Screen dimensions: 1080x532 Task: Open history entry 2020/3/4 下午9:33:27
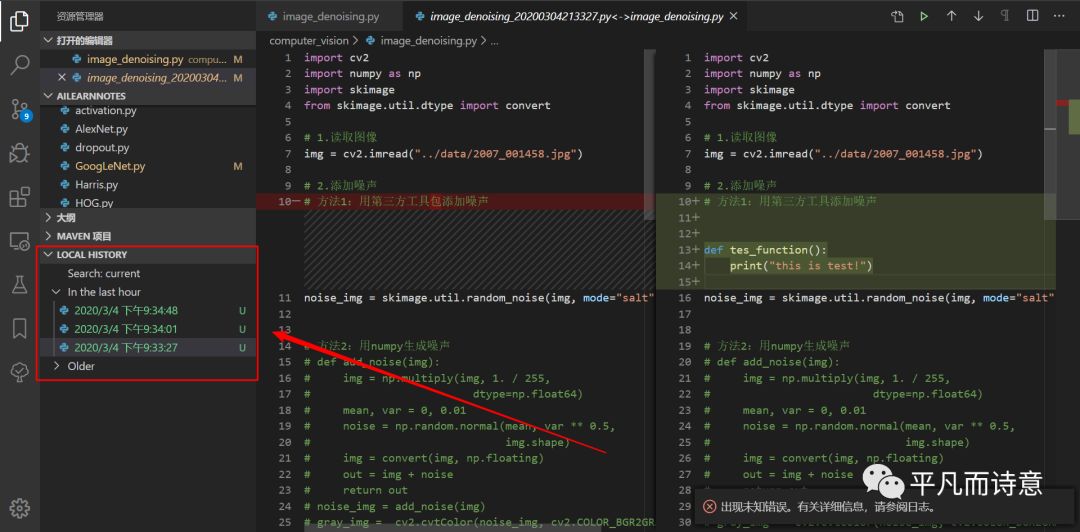148,348
